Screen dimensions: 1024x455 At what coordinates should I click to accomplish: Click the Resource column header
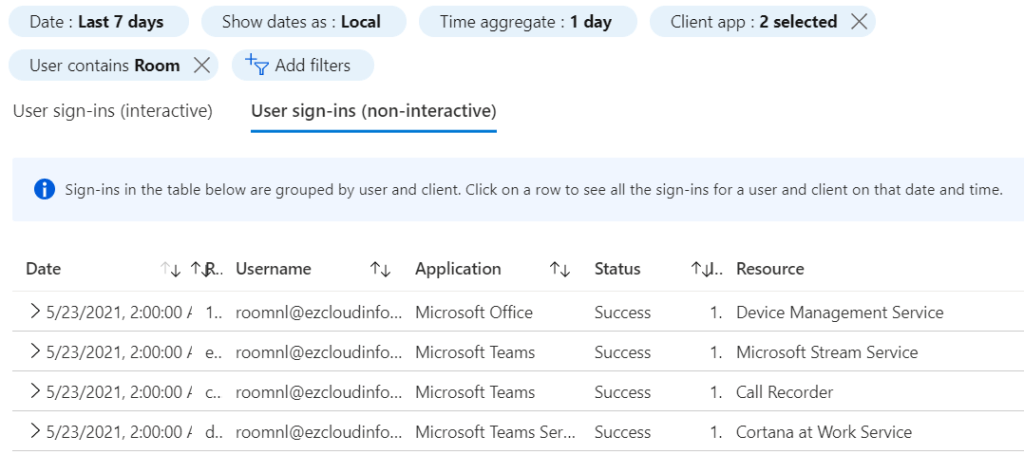(x=770, y=269)
